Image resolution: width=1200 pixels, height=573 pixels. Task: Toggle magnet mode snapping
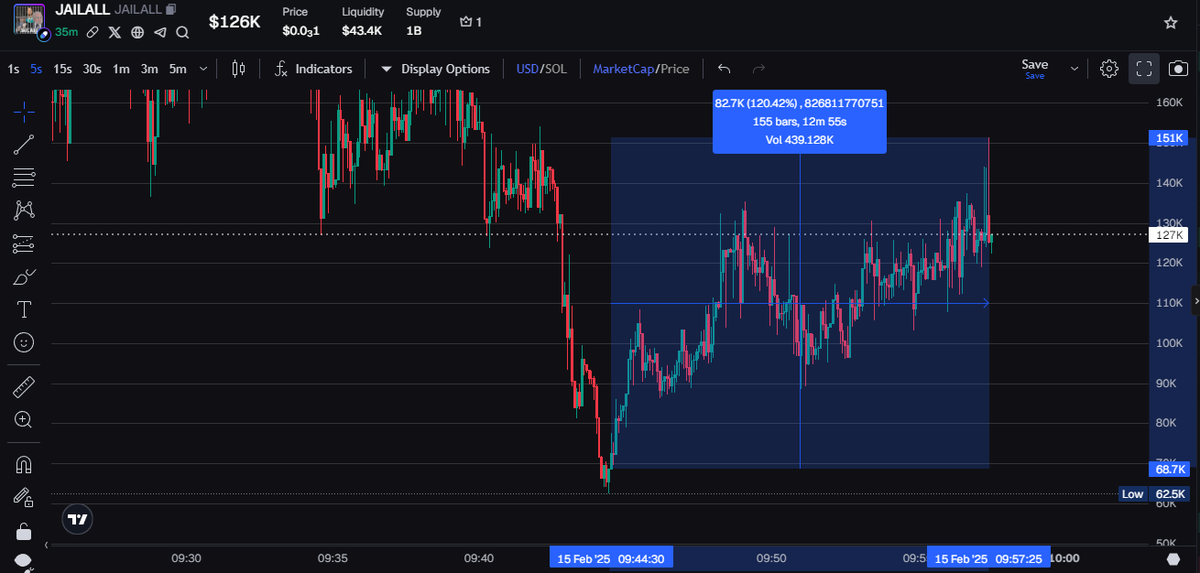(24, 464)
